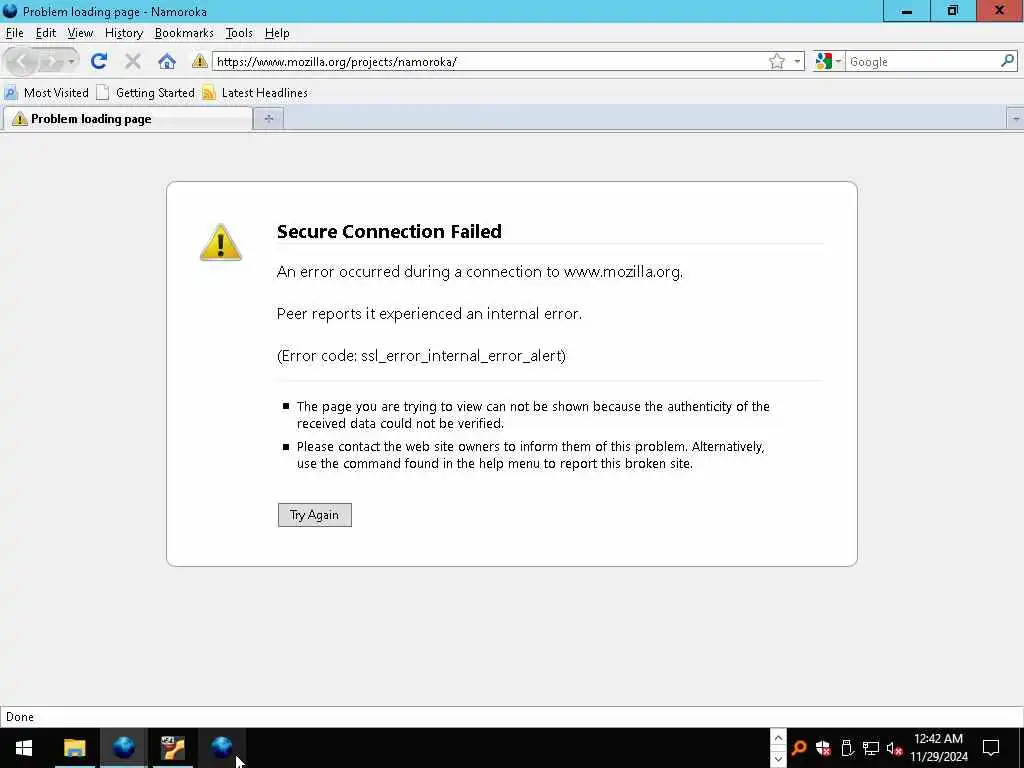Image resolution: width=1024 pixels, height=768 pixels.
Task: Click the Forward navigation arrow
Action: click(50, 61)
